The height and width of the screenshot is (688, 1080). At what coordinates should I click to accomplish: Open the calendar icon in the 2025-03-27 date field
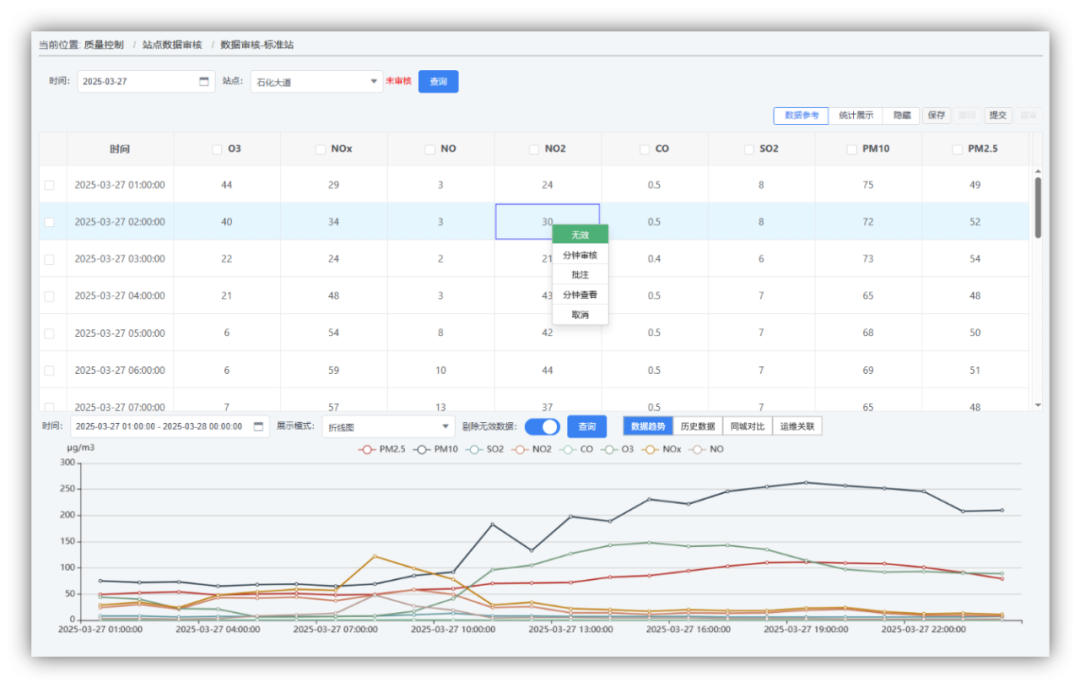coord(204,81)
